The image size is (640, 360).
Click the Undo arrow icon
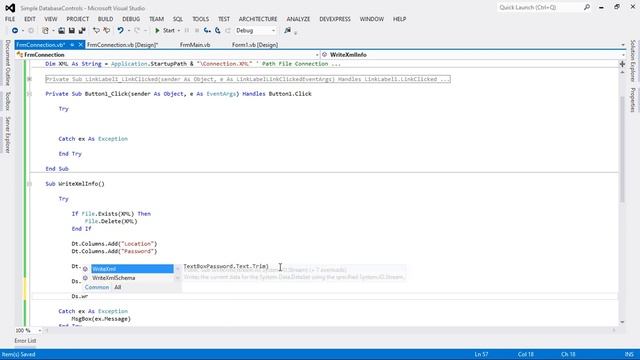tap(120, 31)
